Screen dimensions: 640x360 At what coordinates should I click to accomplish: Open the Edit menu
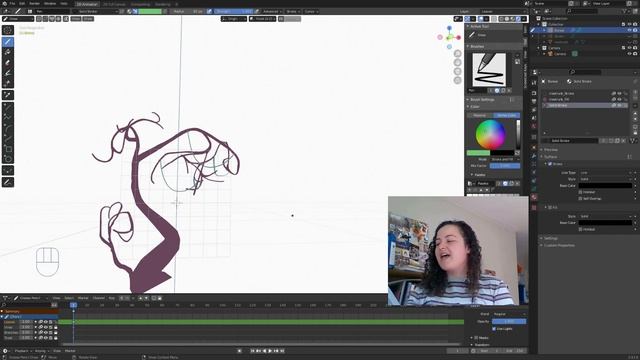coord(22,3)
